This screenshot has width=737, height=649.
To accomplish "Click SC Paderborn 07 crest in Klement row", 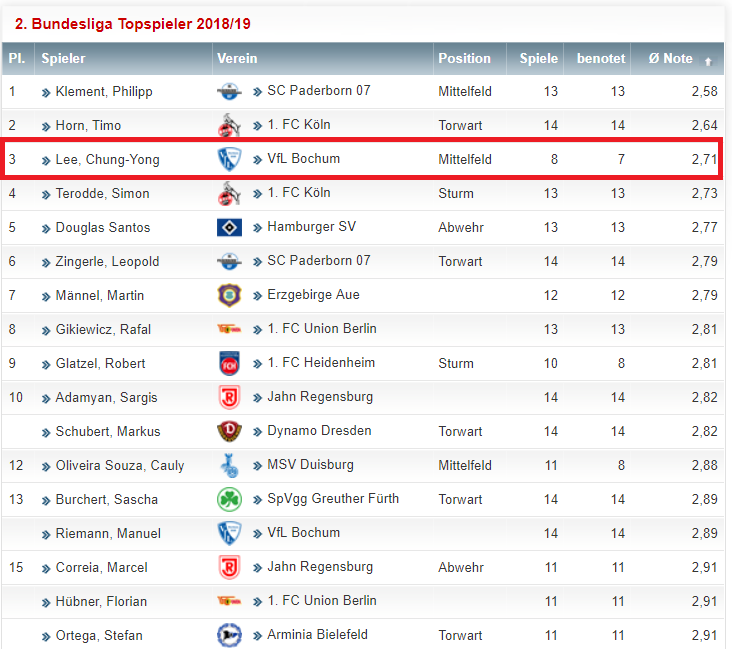I will (x=229, y=91).
